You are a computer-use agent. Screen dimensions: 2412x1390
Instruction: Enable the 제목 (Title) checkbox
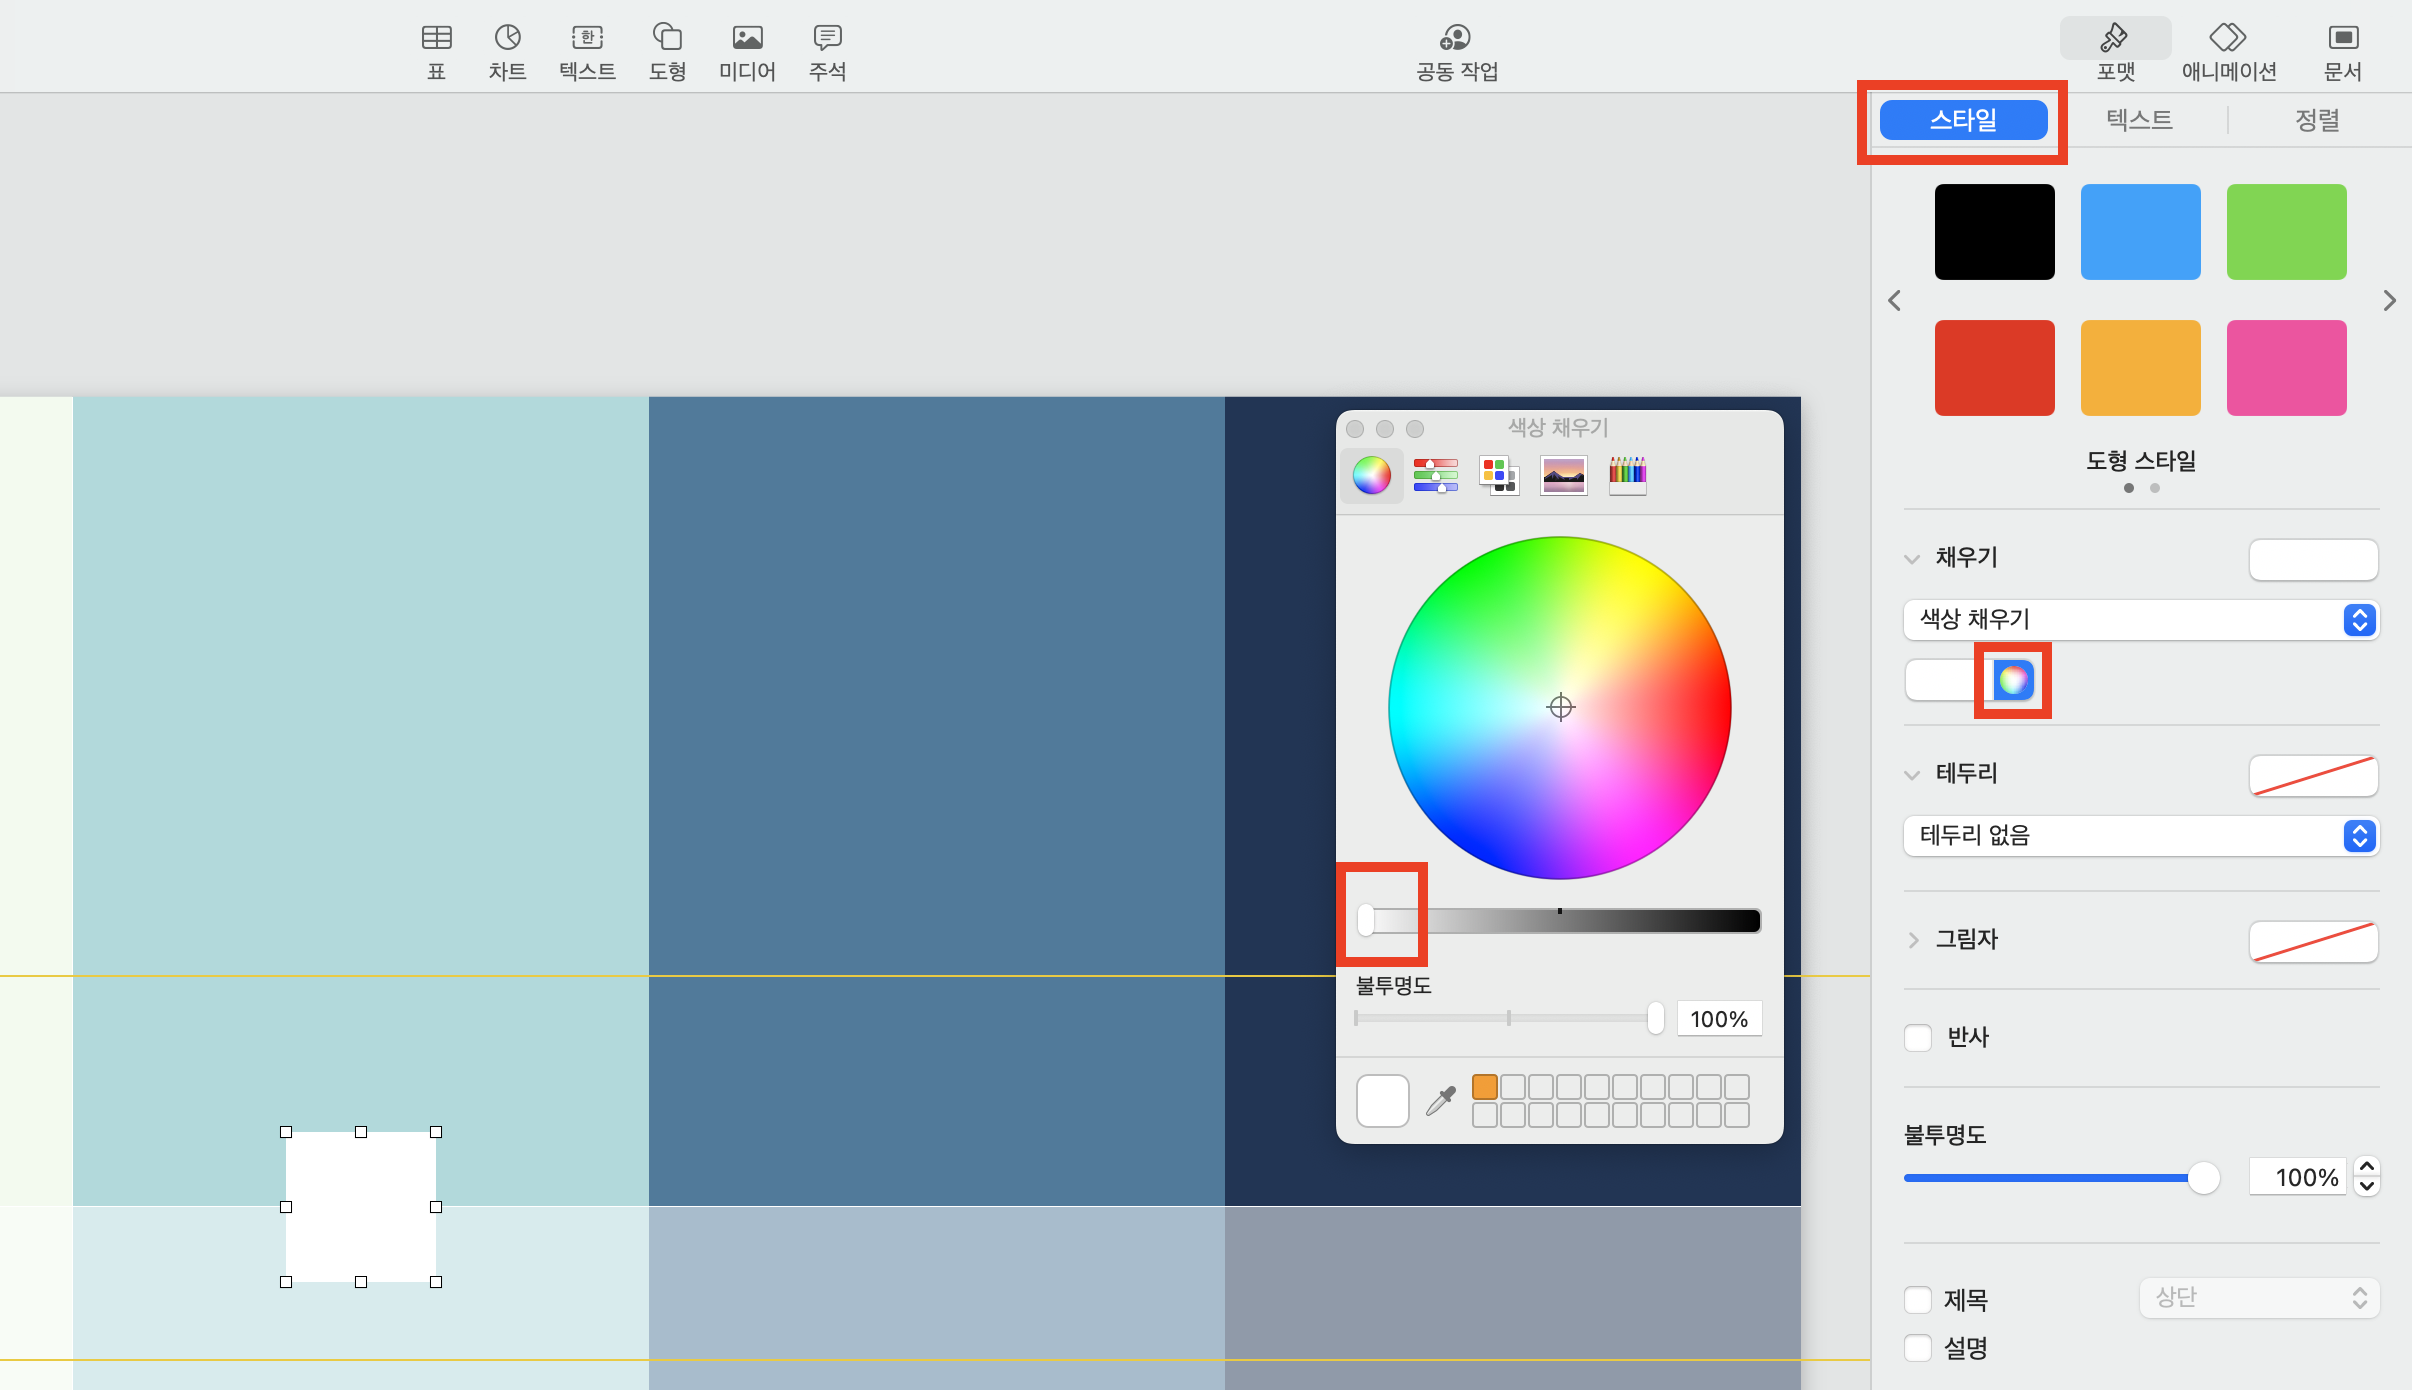point(1918,1299)
